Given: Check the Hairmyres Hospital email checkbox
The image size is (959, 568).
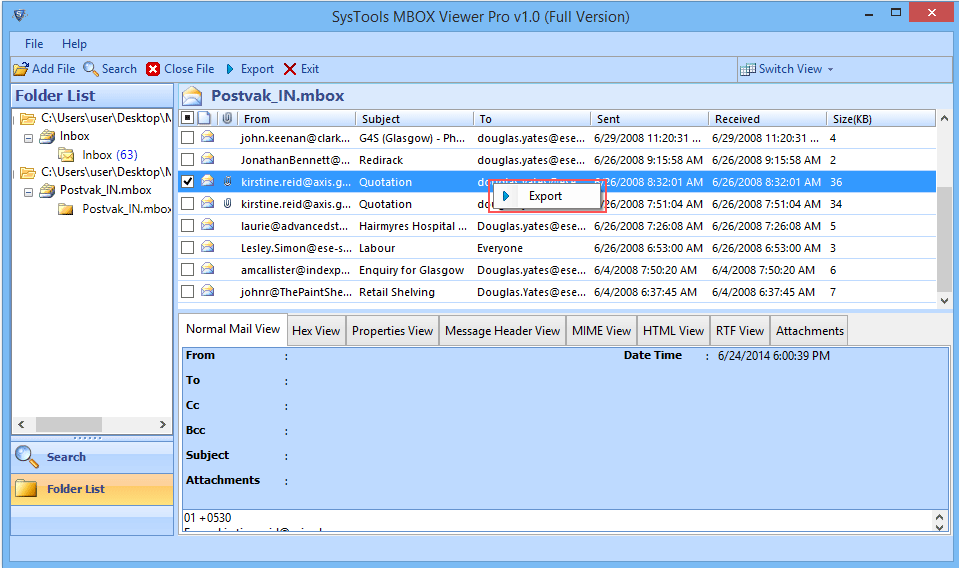Looking at the screenshot, I should pos(188,226).
